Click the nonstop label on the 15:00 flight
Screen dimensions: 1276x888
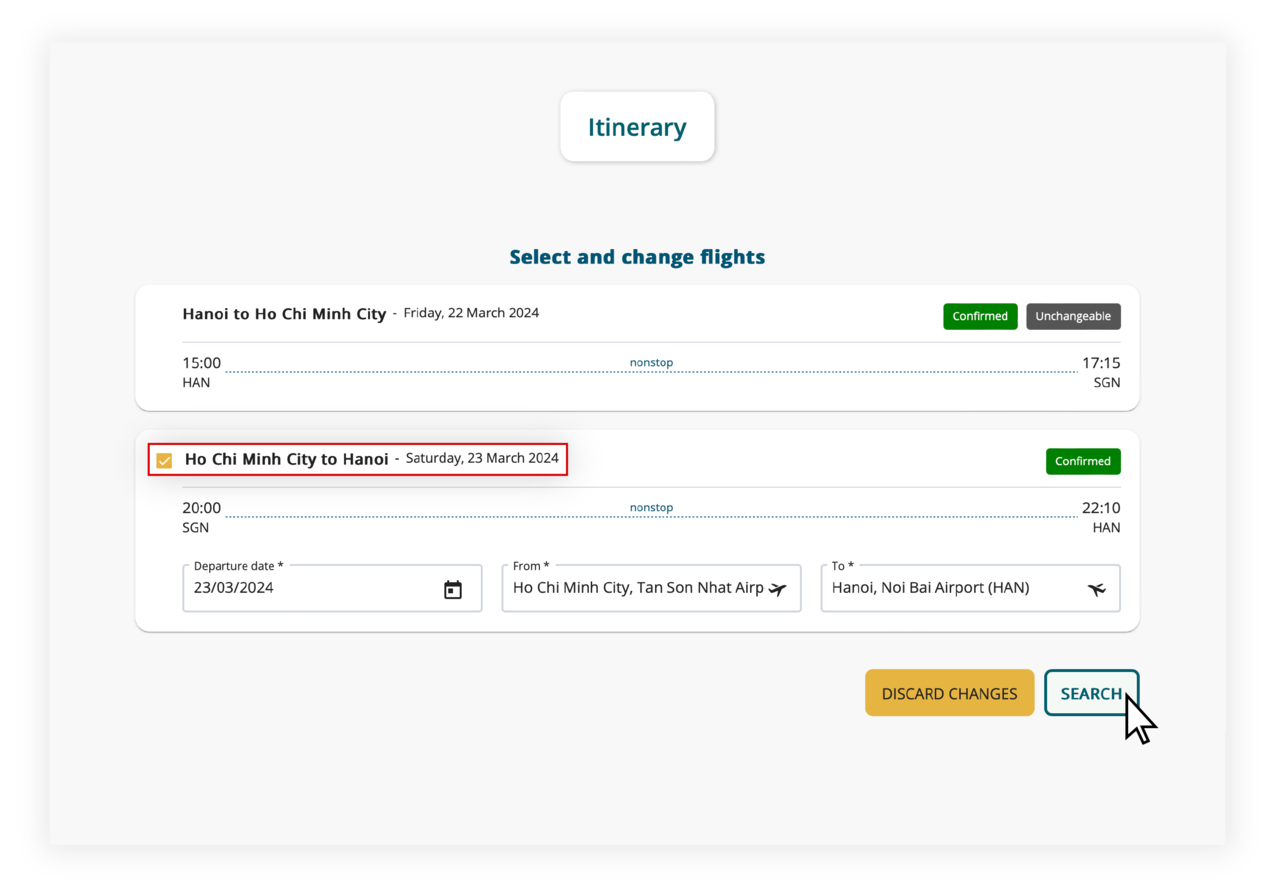pos(651,362)
